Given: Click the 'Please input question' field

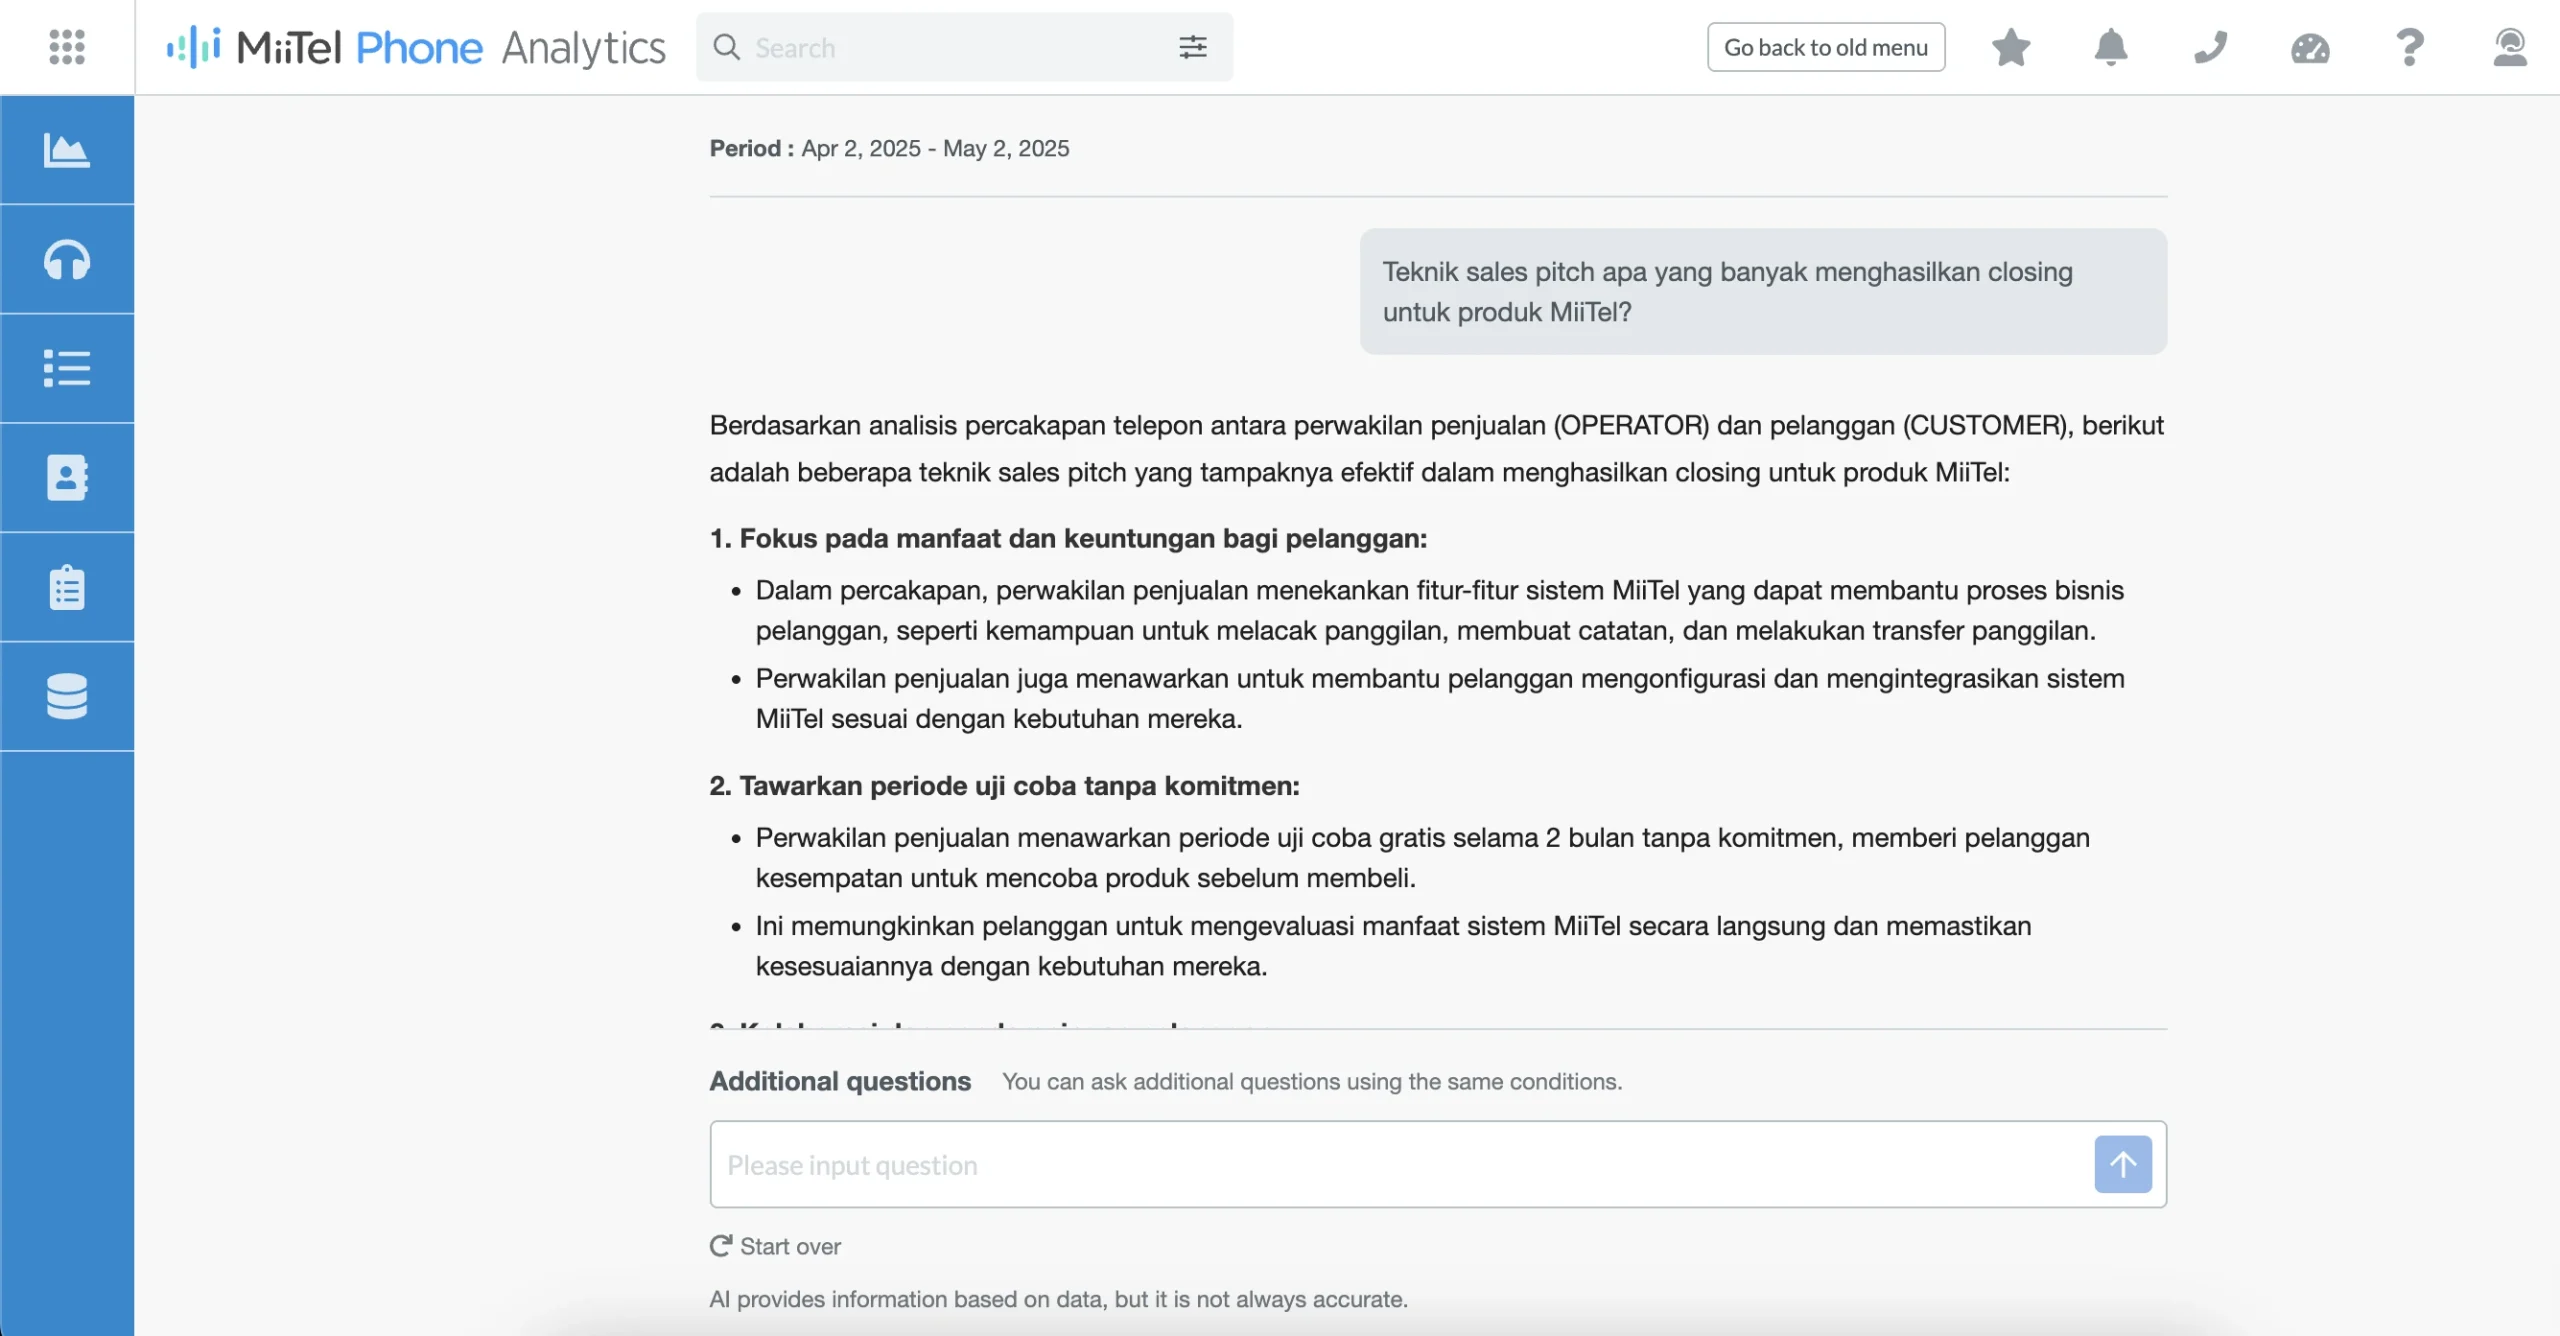Looking at the screenshot, I should coord(1200,1164).
